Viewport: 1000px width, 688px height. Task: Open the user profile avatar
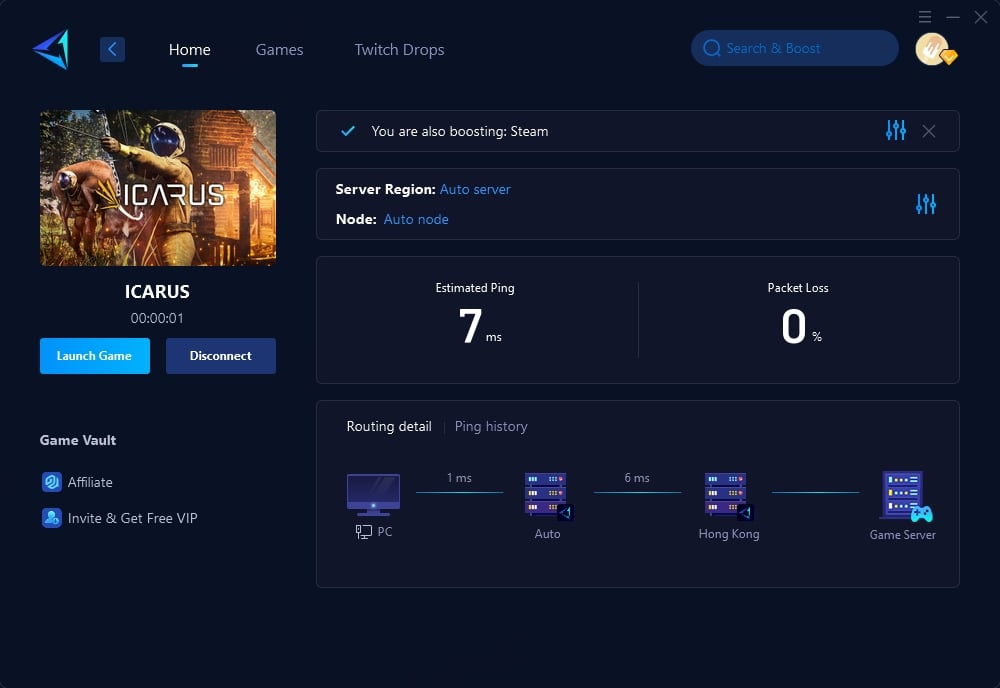click(x=934, y=49)
